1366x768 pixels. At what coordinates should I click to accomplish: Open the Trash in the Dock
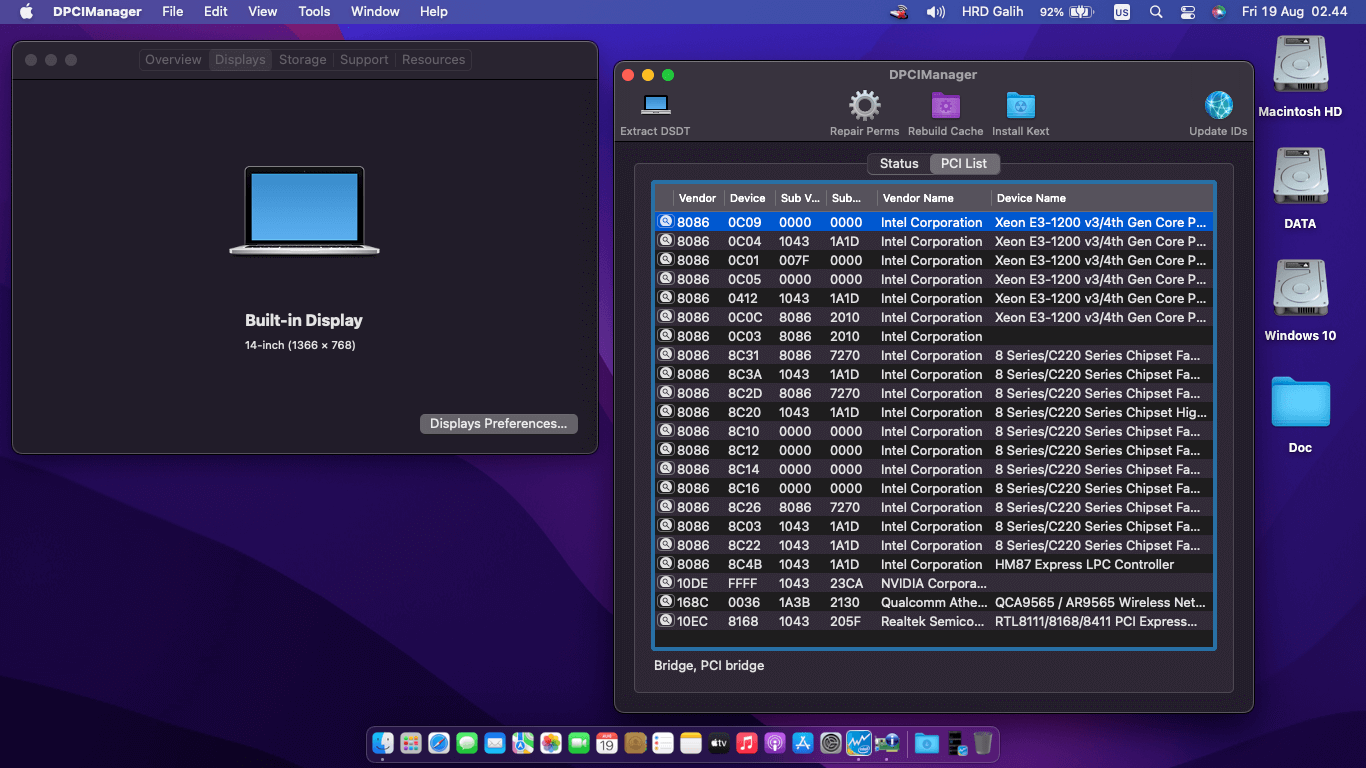point(983,743)
